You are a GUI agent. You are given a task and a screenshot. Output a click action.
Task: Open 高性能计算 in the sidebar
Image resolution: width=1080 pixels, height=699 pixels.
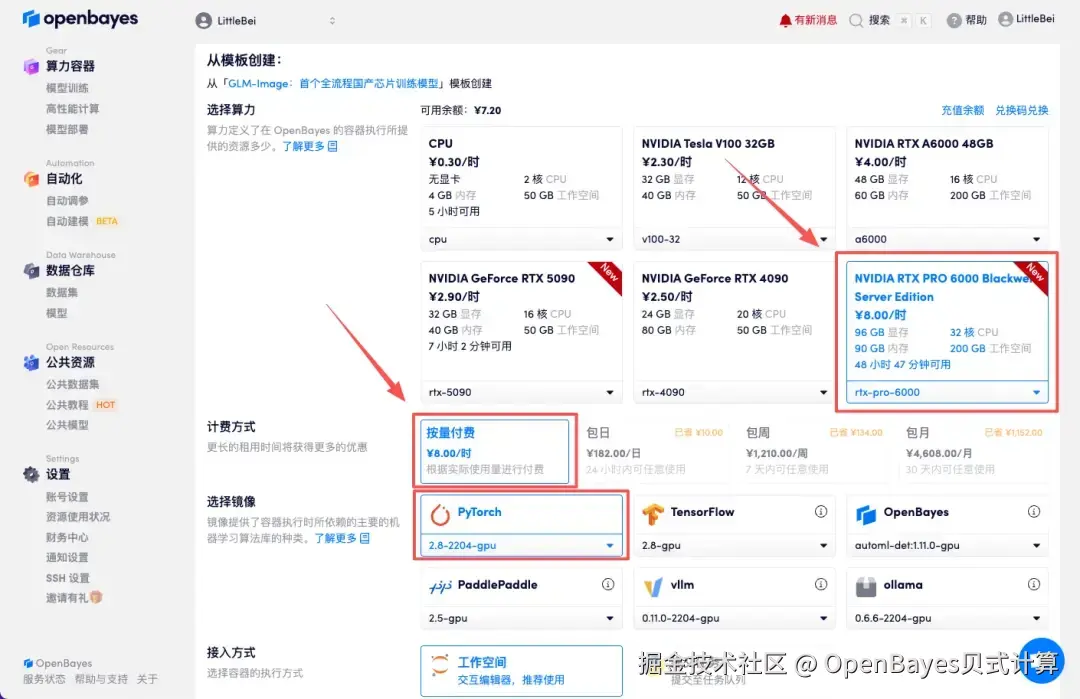pos(72,109)
